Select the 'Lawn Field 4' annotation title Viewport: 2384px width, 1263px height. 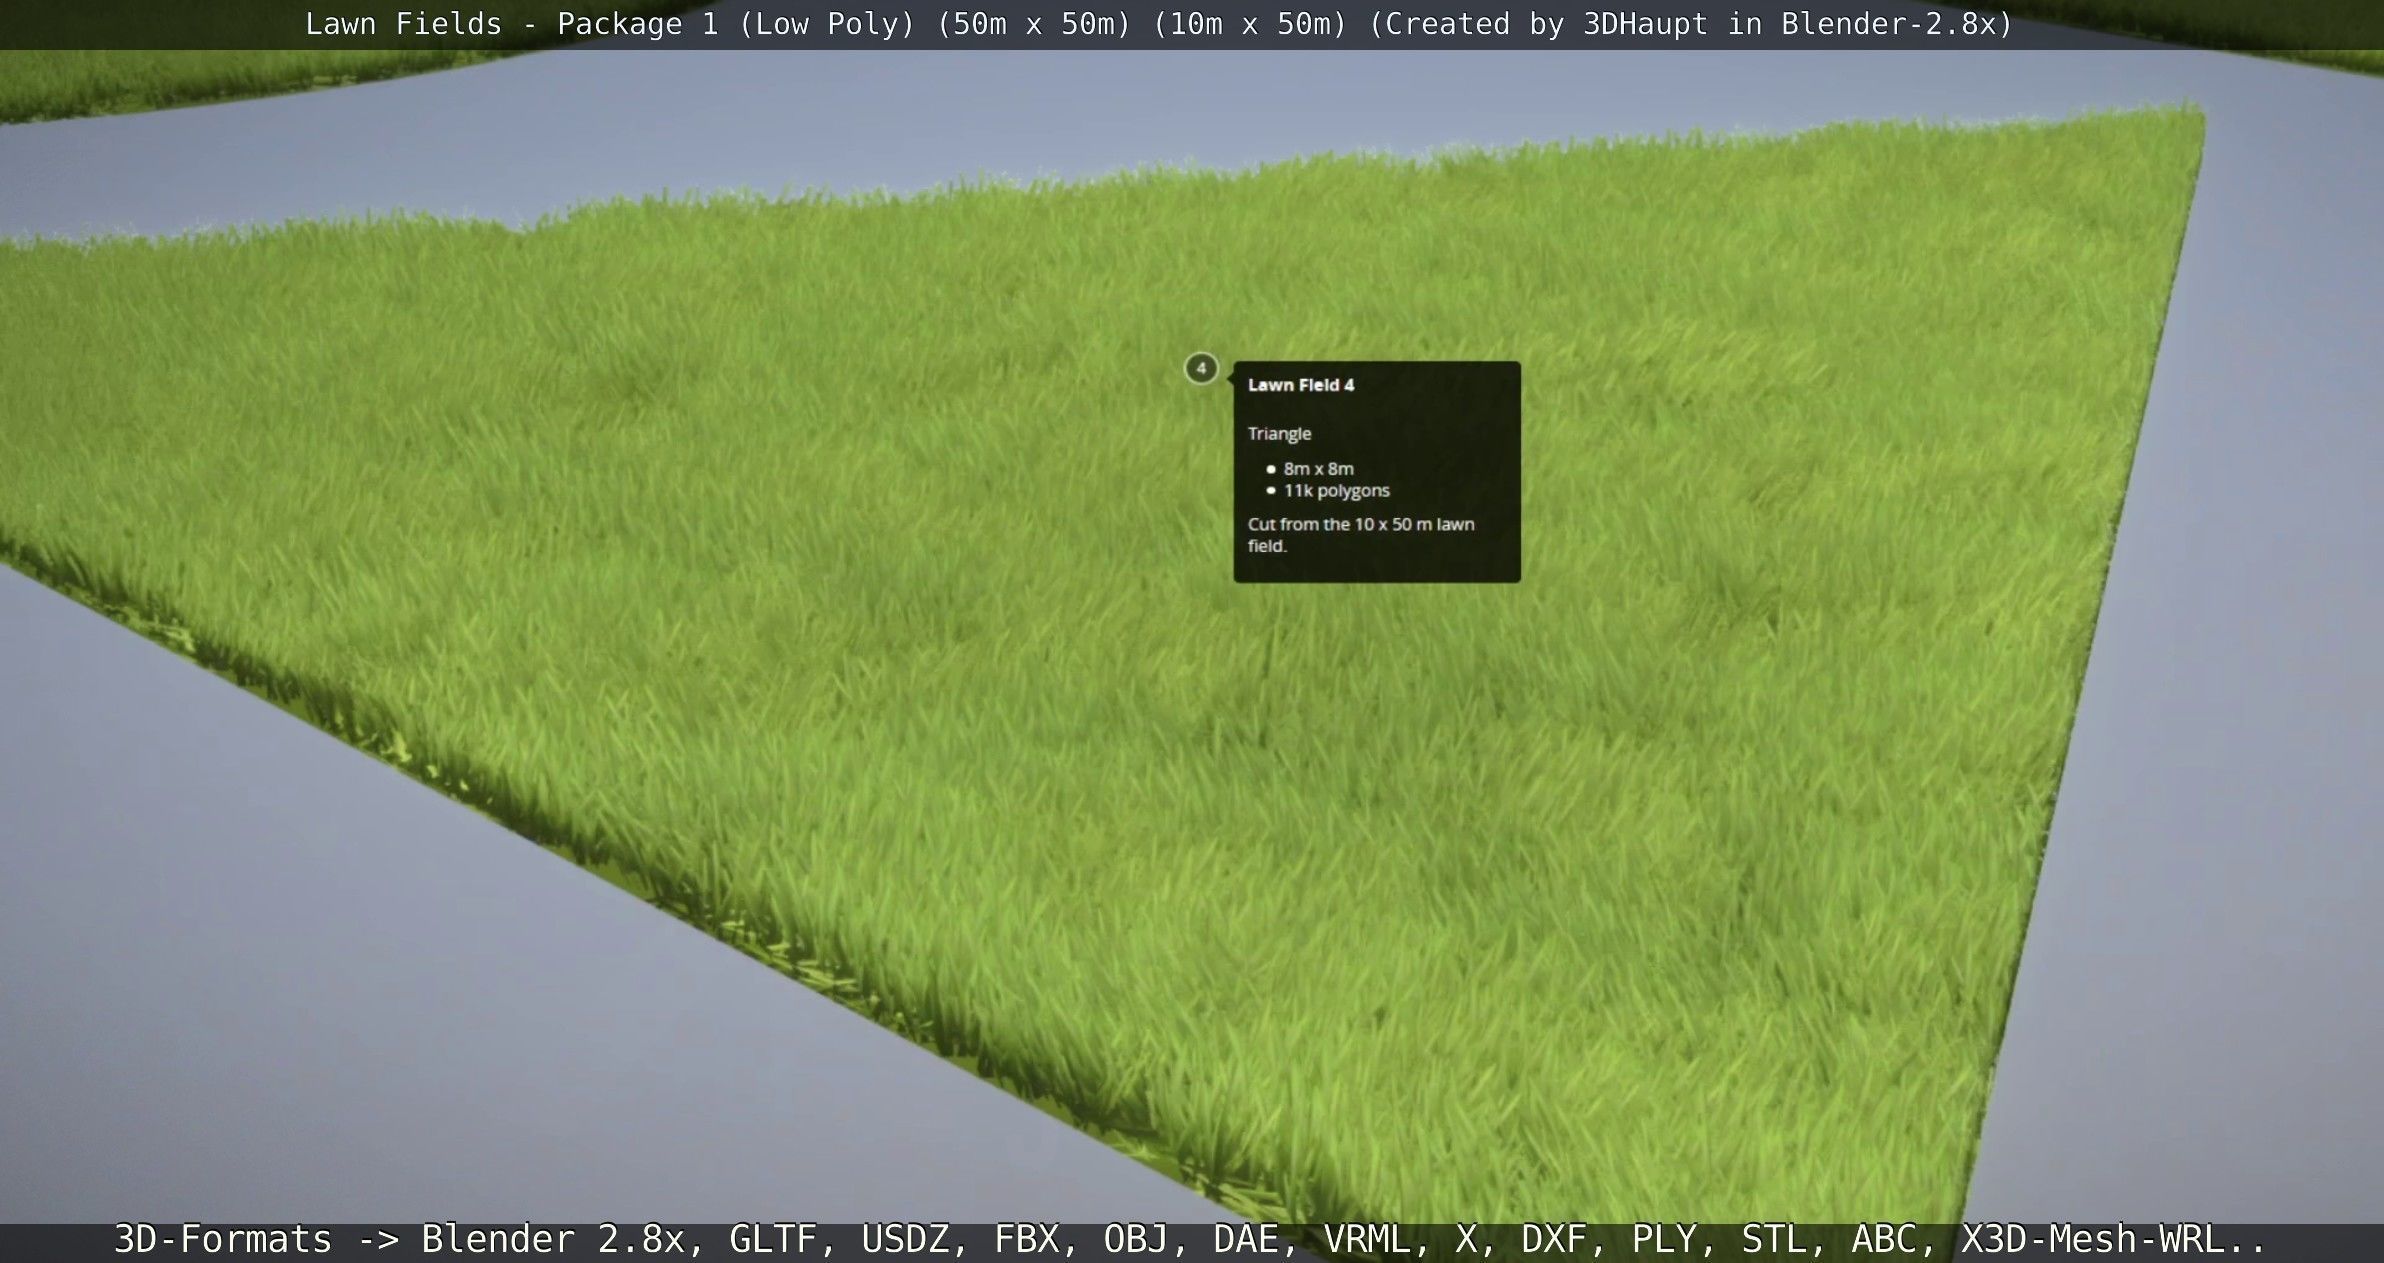click(x=1300, y=385)
